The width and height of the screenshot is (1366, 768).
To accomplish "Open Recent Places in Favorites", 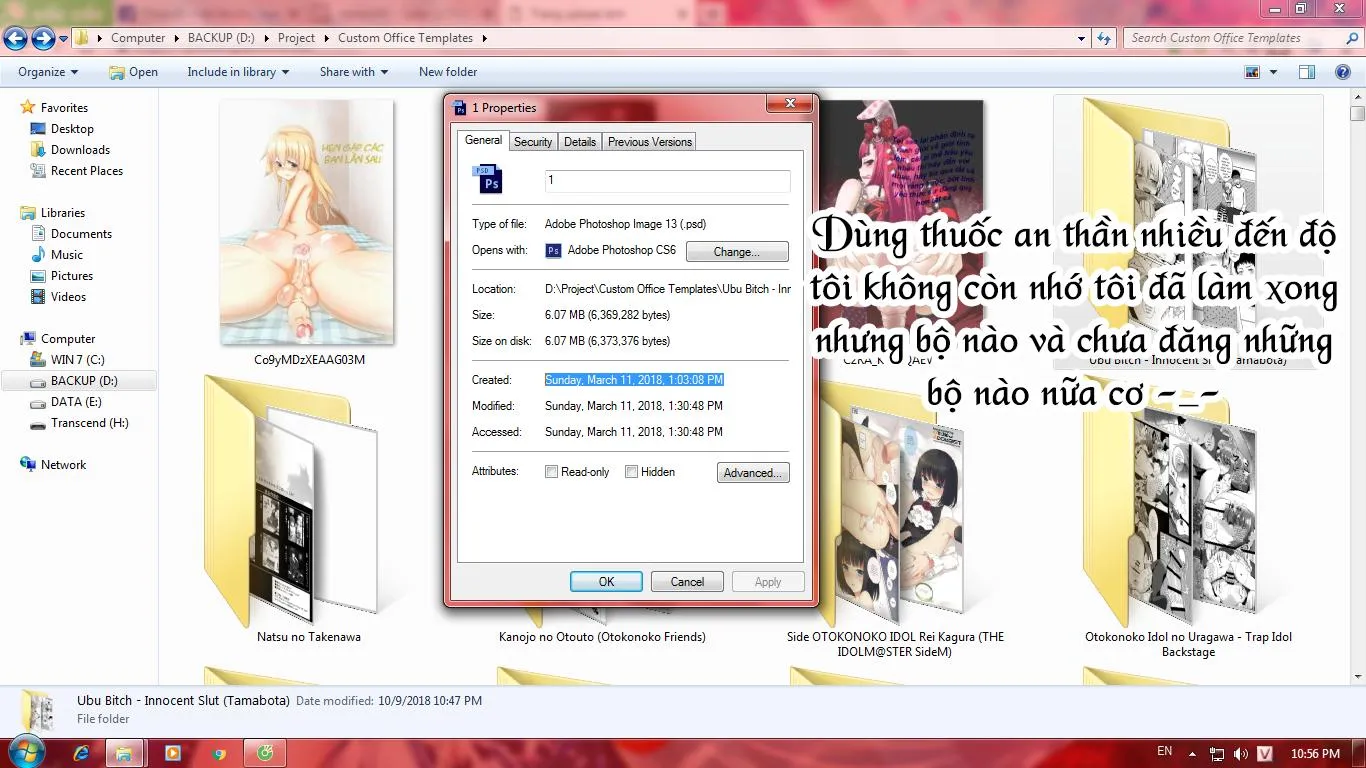I will [87, 171].
